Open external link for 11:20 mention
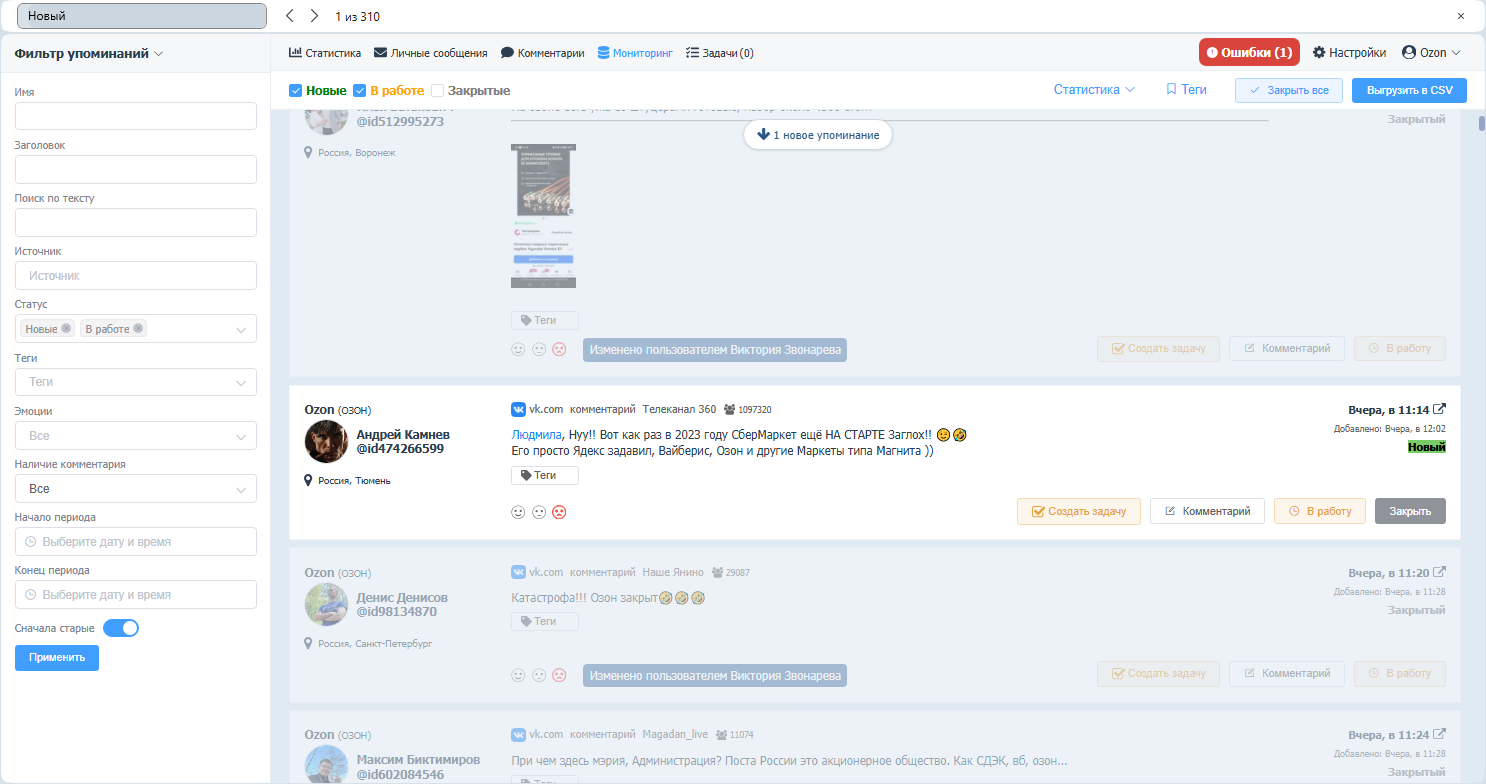 1439,573
